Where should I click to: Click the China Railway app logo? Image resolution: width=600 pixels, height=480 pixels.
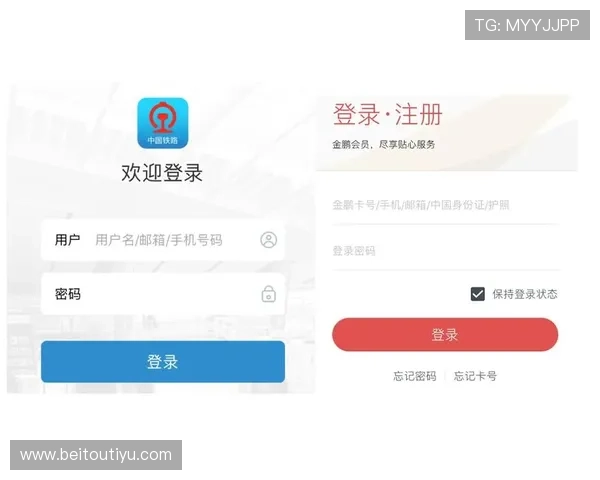[163, 123]
